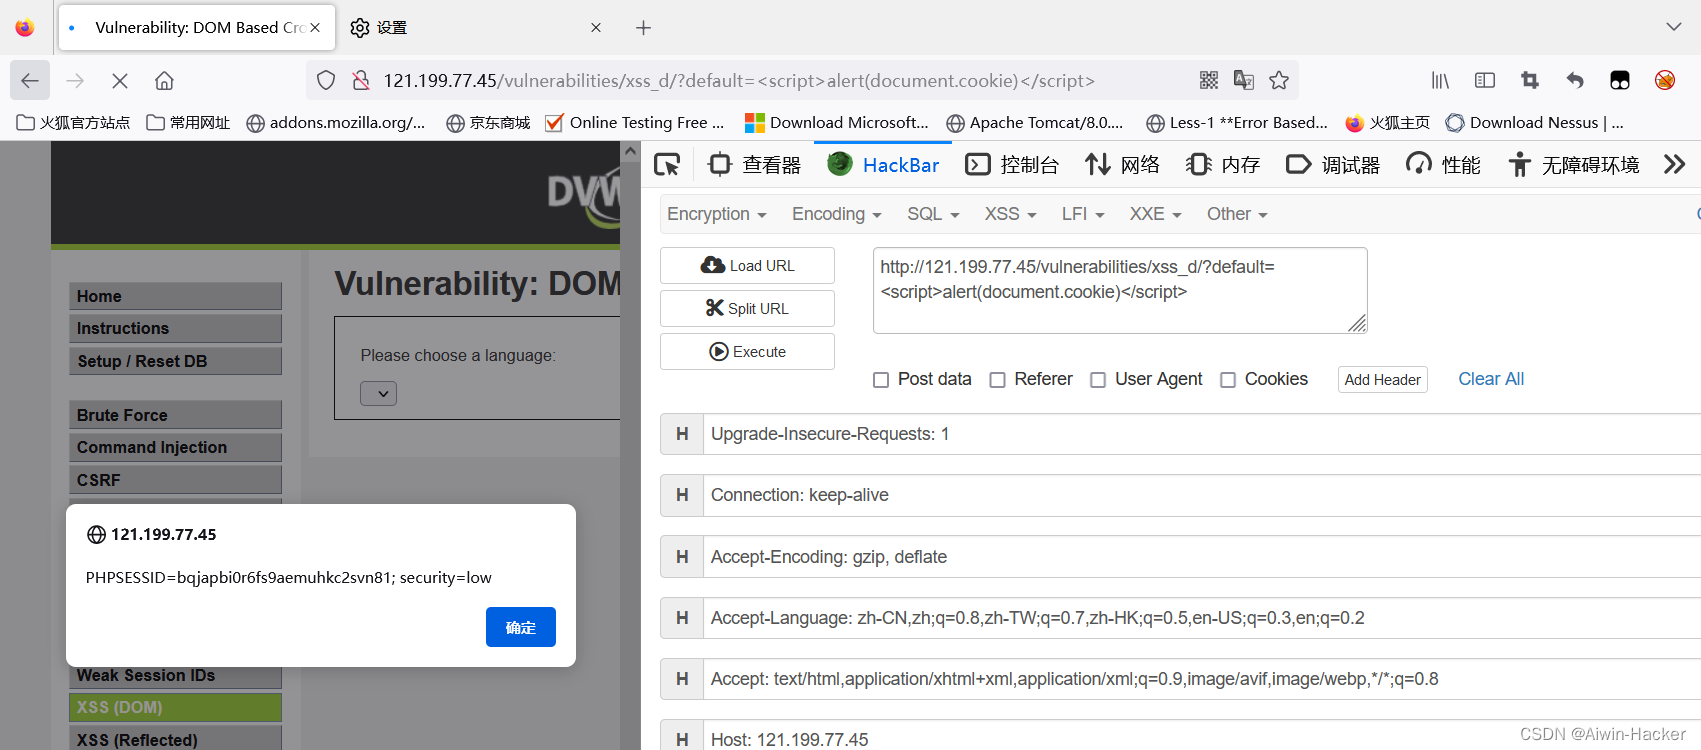Expand the LFI dropdown menu

coord(1083,214)
